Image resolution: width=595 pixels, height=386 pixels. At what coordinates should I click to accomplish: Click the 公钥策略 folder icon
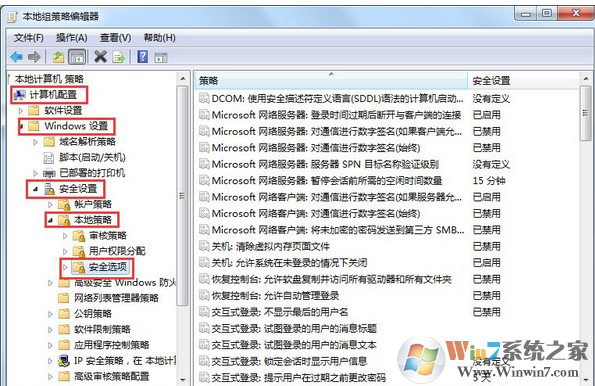64,314
